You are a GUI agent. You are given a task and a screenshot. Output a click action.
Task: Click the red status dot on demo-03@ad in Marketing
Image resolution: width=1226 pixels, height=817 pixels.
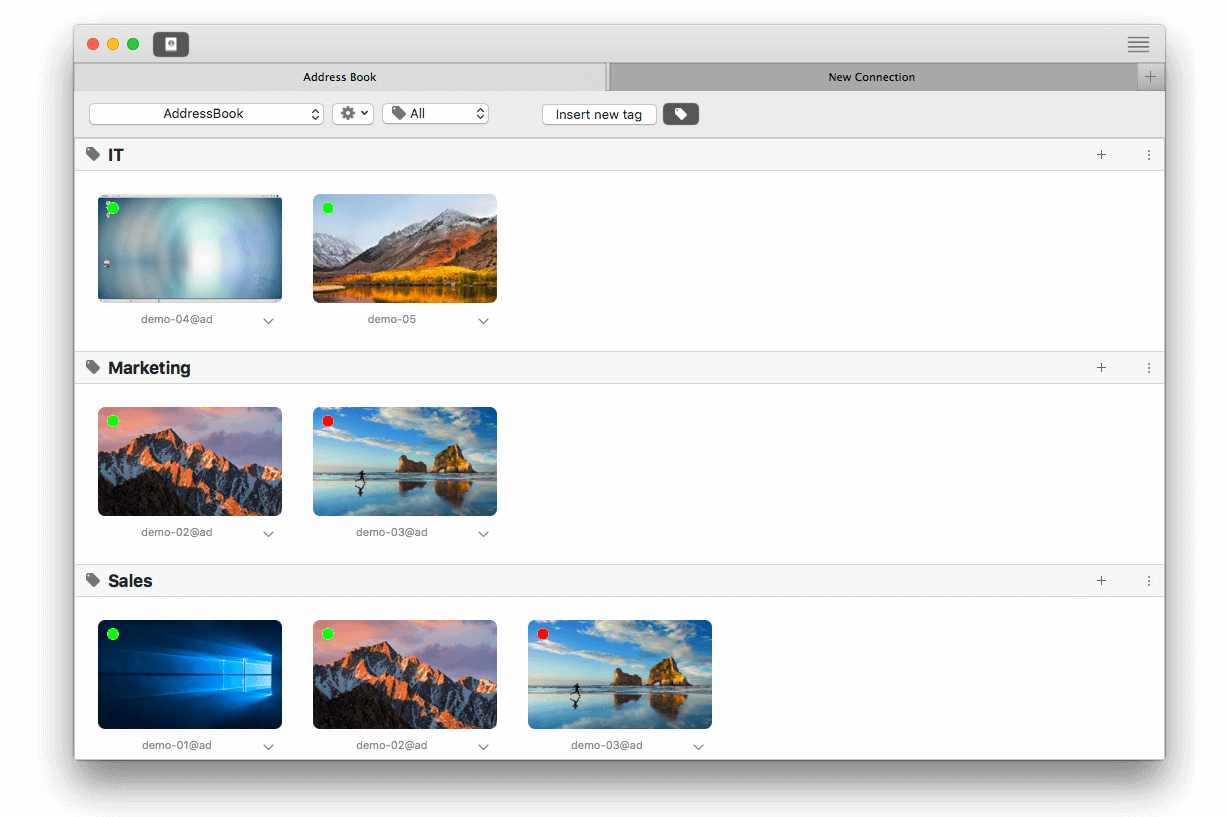(328, 421)
